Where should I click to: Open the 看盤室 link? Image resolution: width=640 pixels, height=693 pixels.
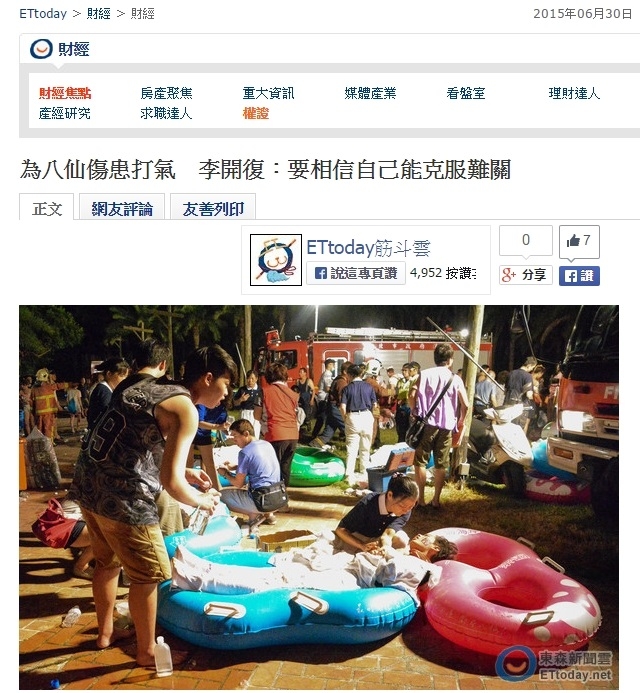tap(466, 93)
